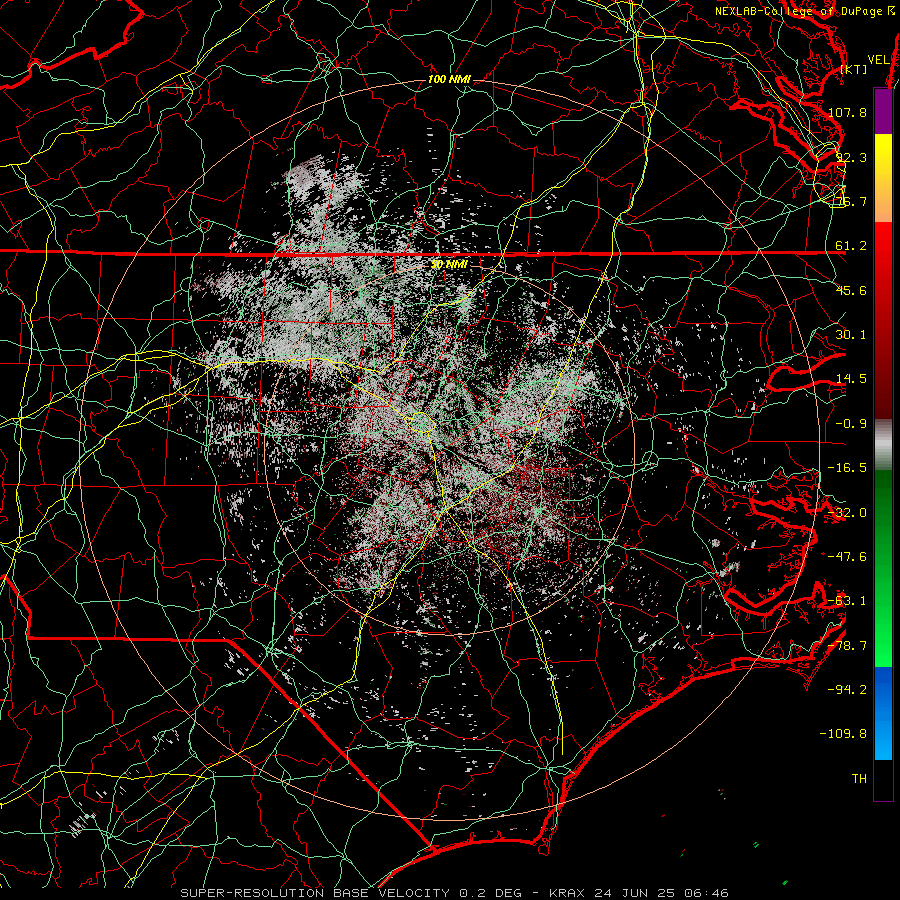Screen dimensions: 900x900
Task: Click the gray near-zero segment of the color bar
Action: [883, 444]
